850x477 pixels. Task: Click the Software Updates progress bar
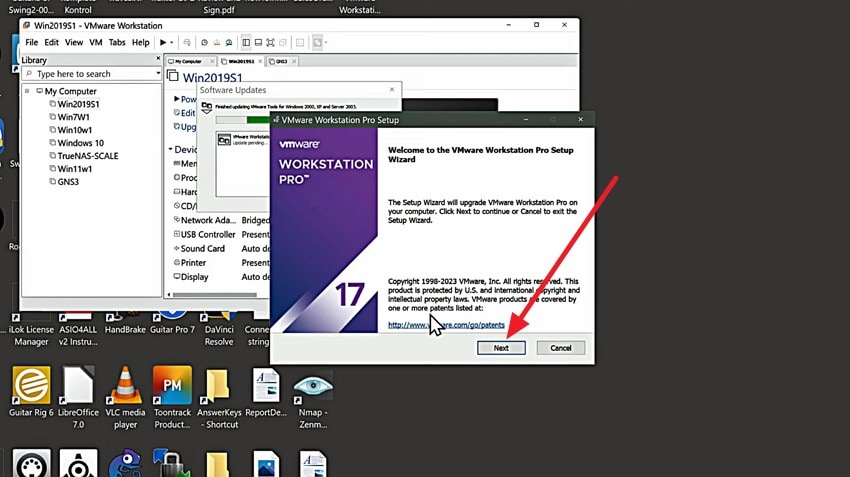[x=243, y=120]
